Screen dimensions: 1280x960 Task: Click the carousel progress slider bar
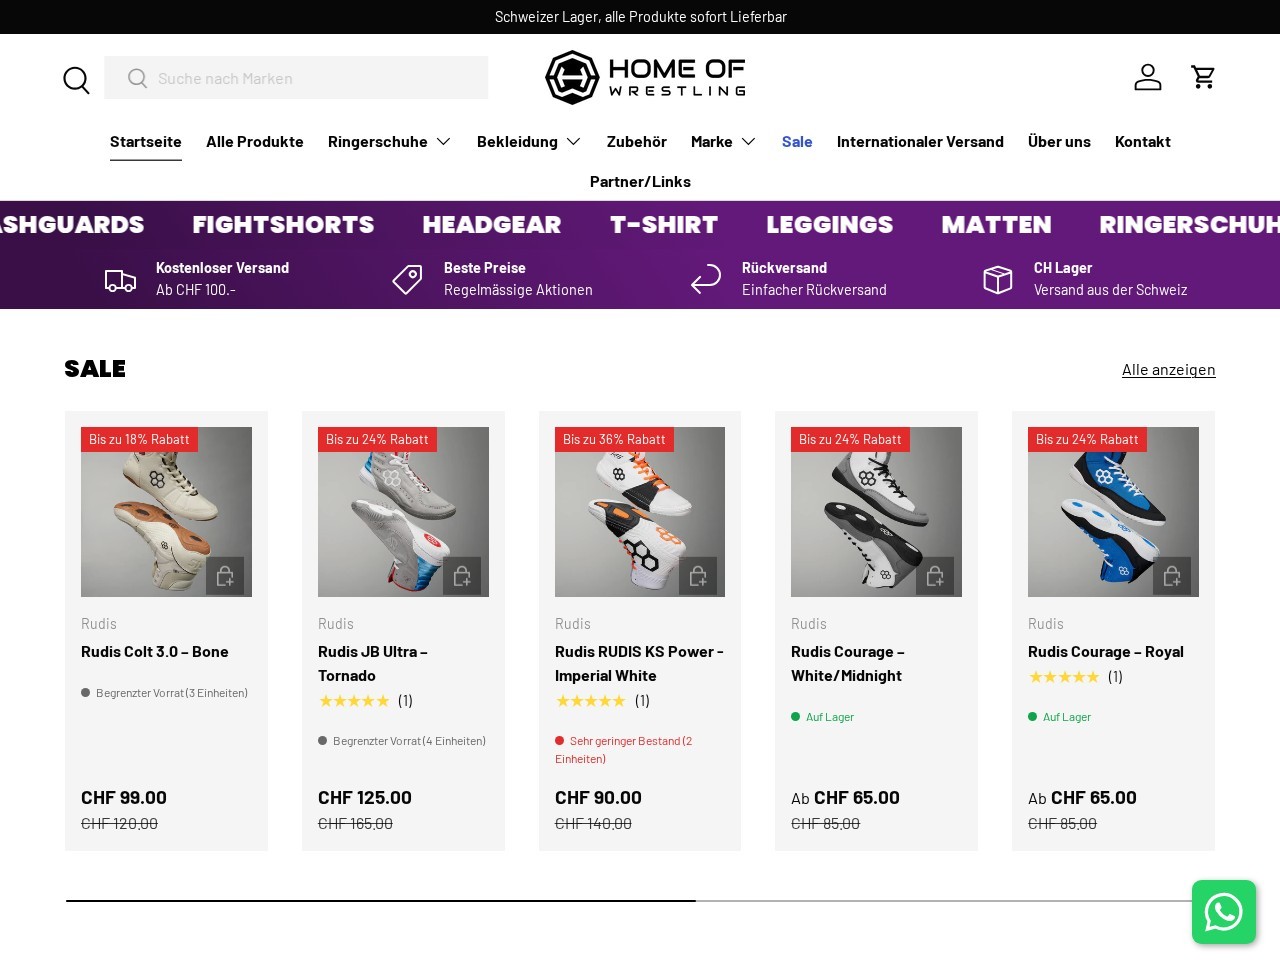(380, 900)
